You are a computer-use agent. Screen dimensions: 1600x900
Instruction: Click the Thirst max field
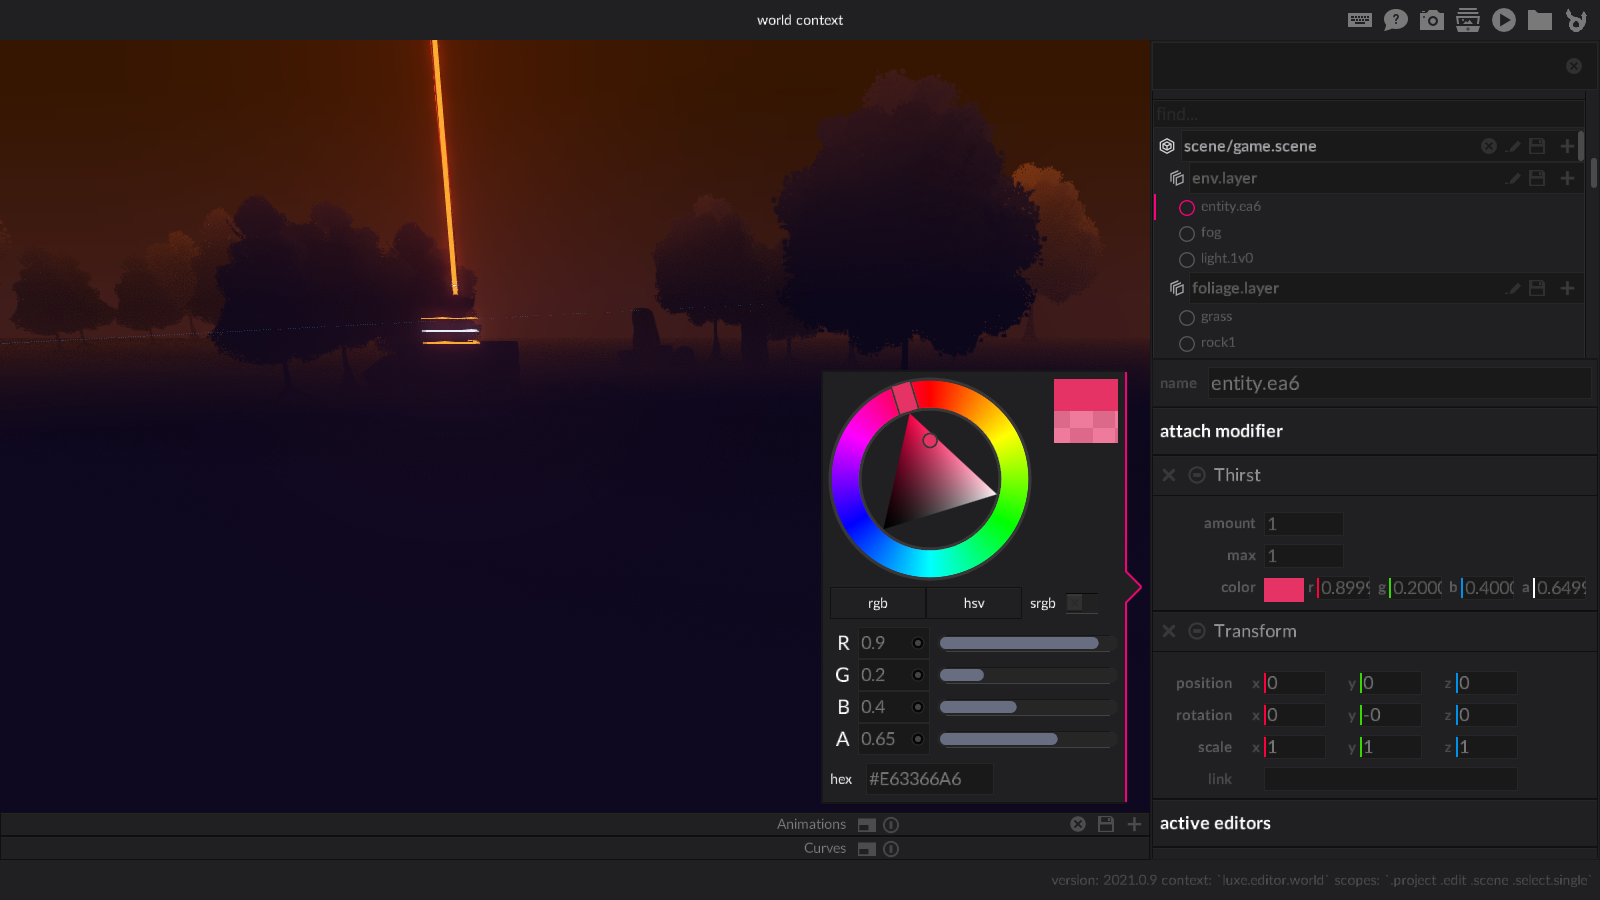[1303, 556]
